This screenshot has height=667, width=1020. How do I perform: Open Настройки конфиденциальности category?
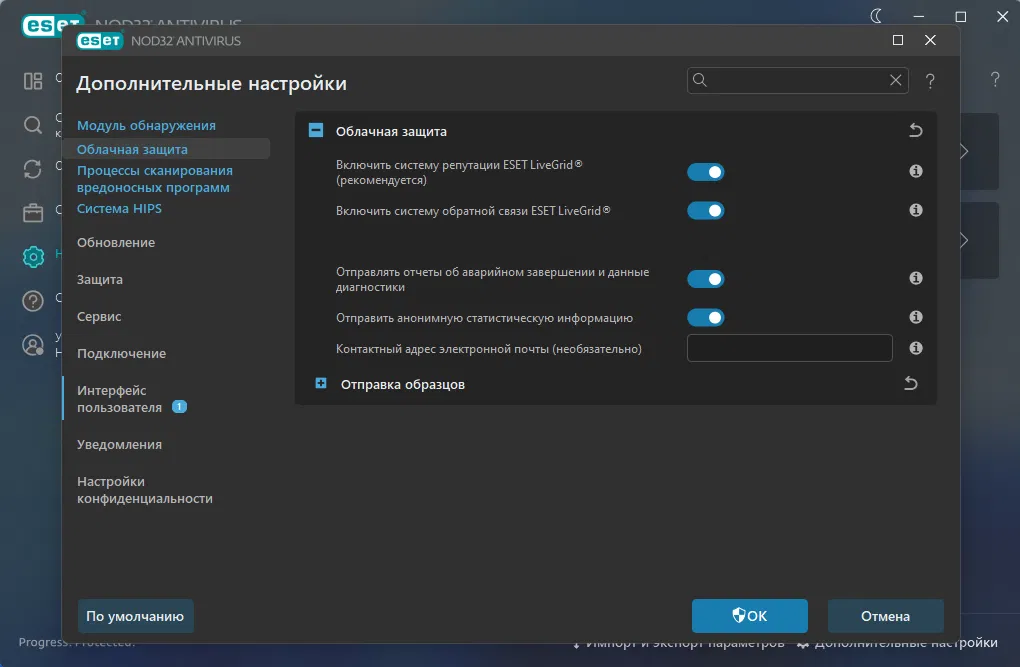click(144, 490)
